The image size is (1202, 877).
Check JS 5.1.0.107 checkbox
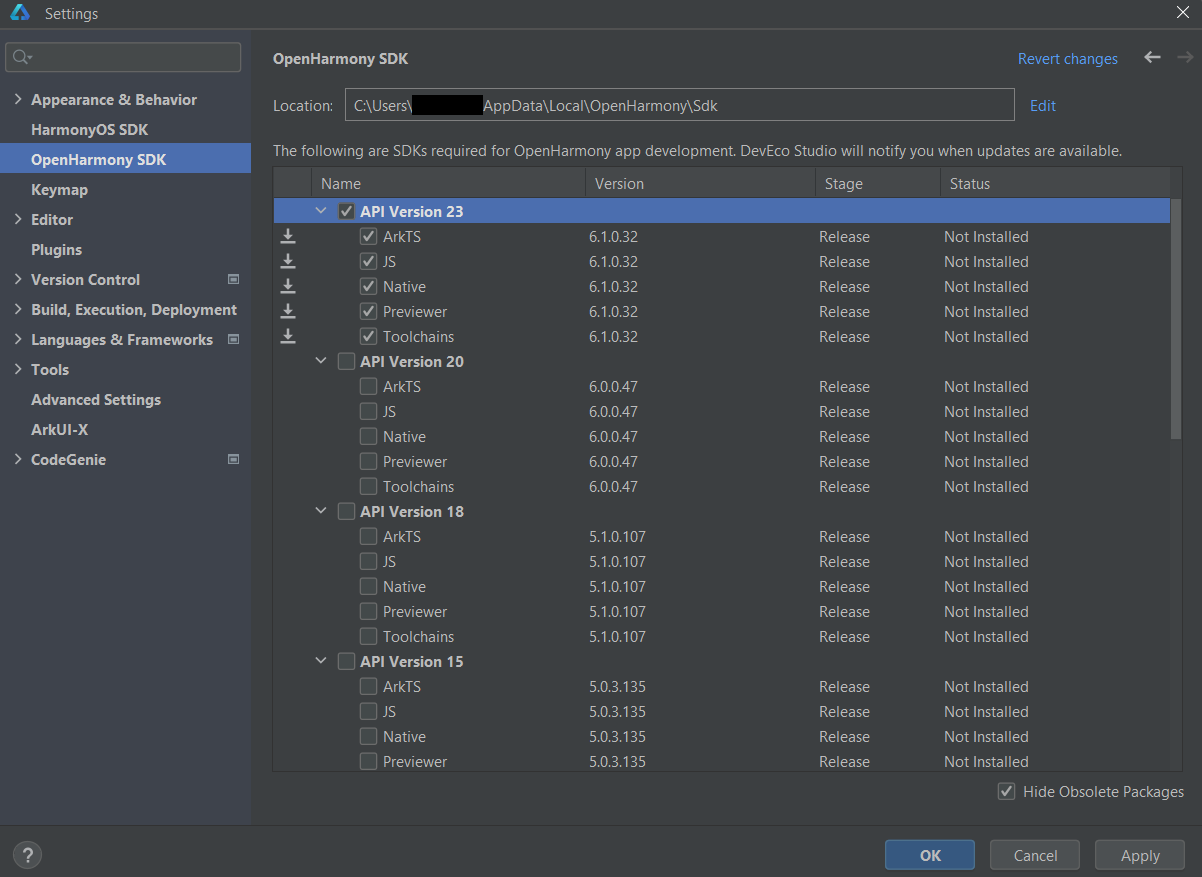click(x=369, y=562)
